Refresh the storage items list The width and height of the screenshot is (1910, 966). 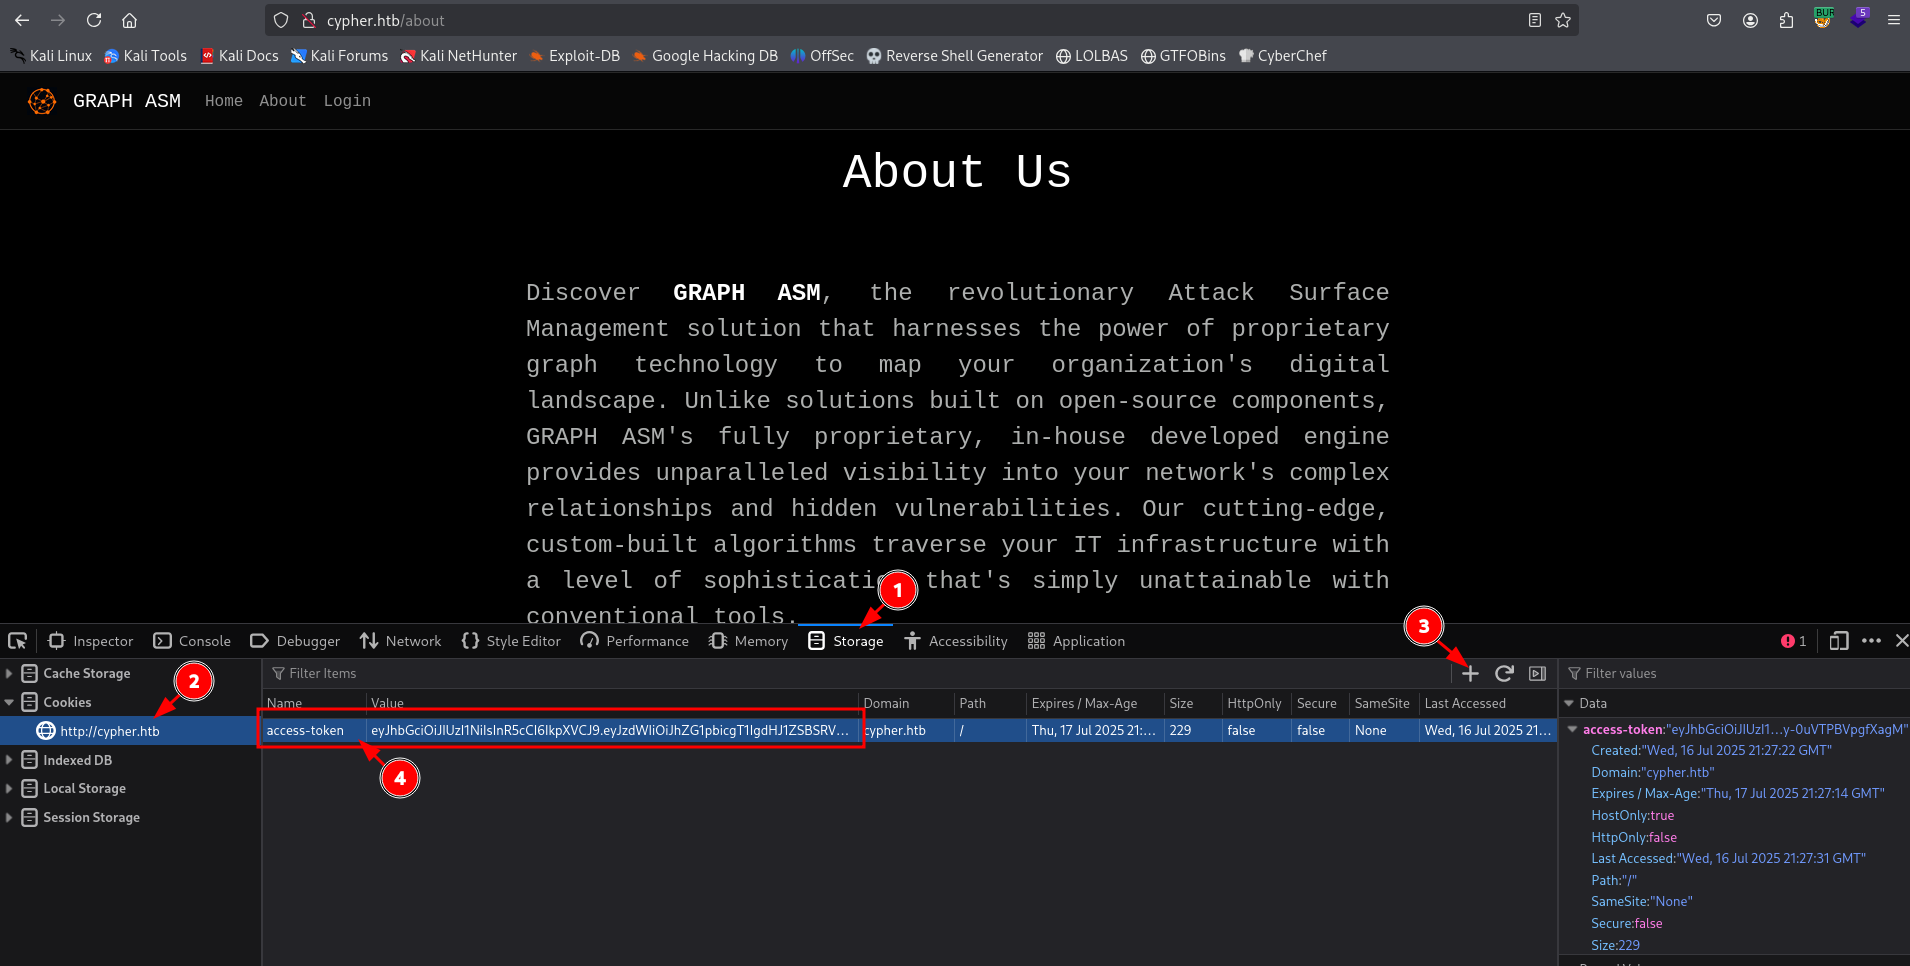tap(1504, 674)
